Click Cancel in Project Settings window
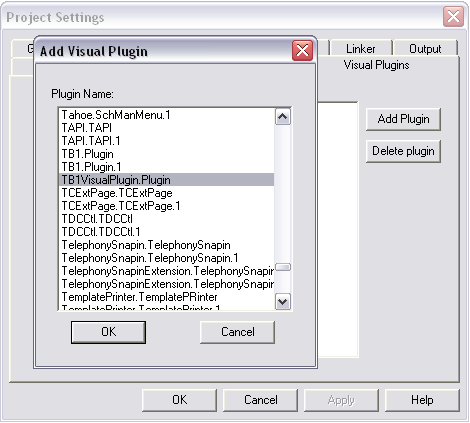The width and height of the screenshot is (470, 423). [260, 400]
